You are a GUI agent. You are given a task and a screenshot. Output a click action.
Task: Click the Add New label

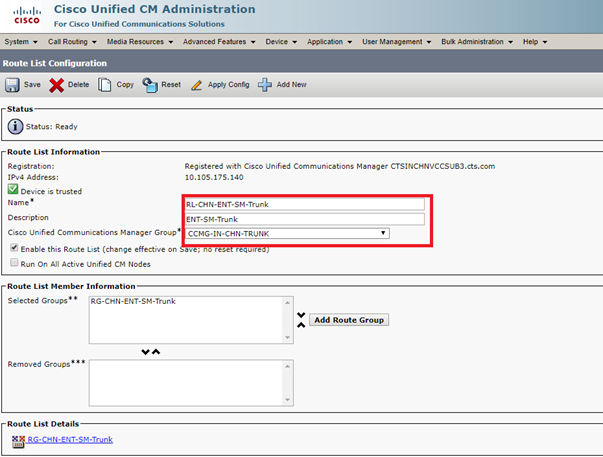[x=292, y=85]
